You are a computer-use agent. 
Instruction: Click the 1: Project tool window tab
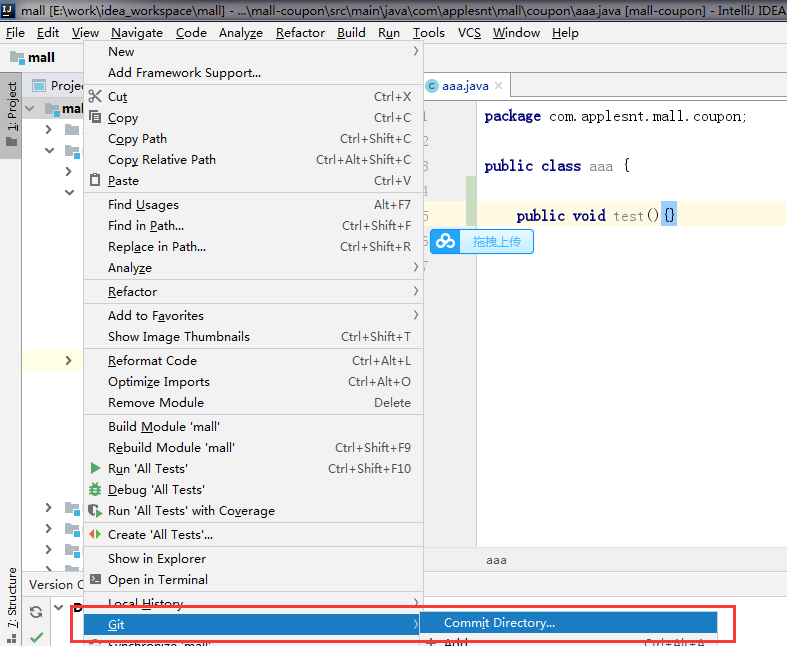click(x=11, y=114)
